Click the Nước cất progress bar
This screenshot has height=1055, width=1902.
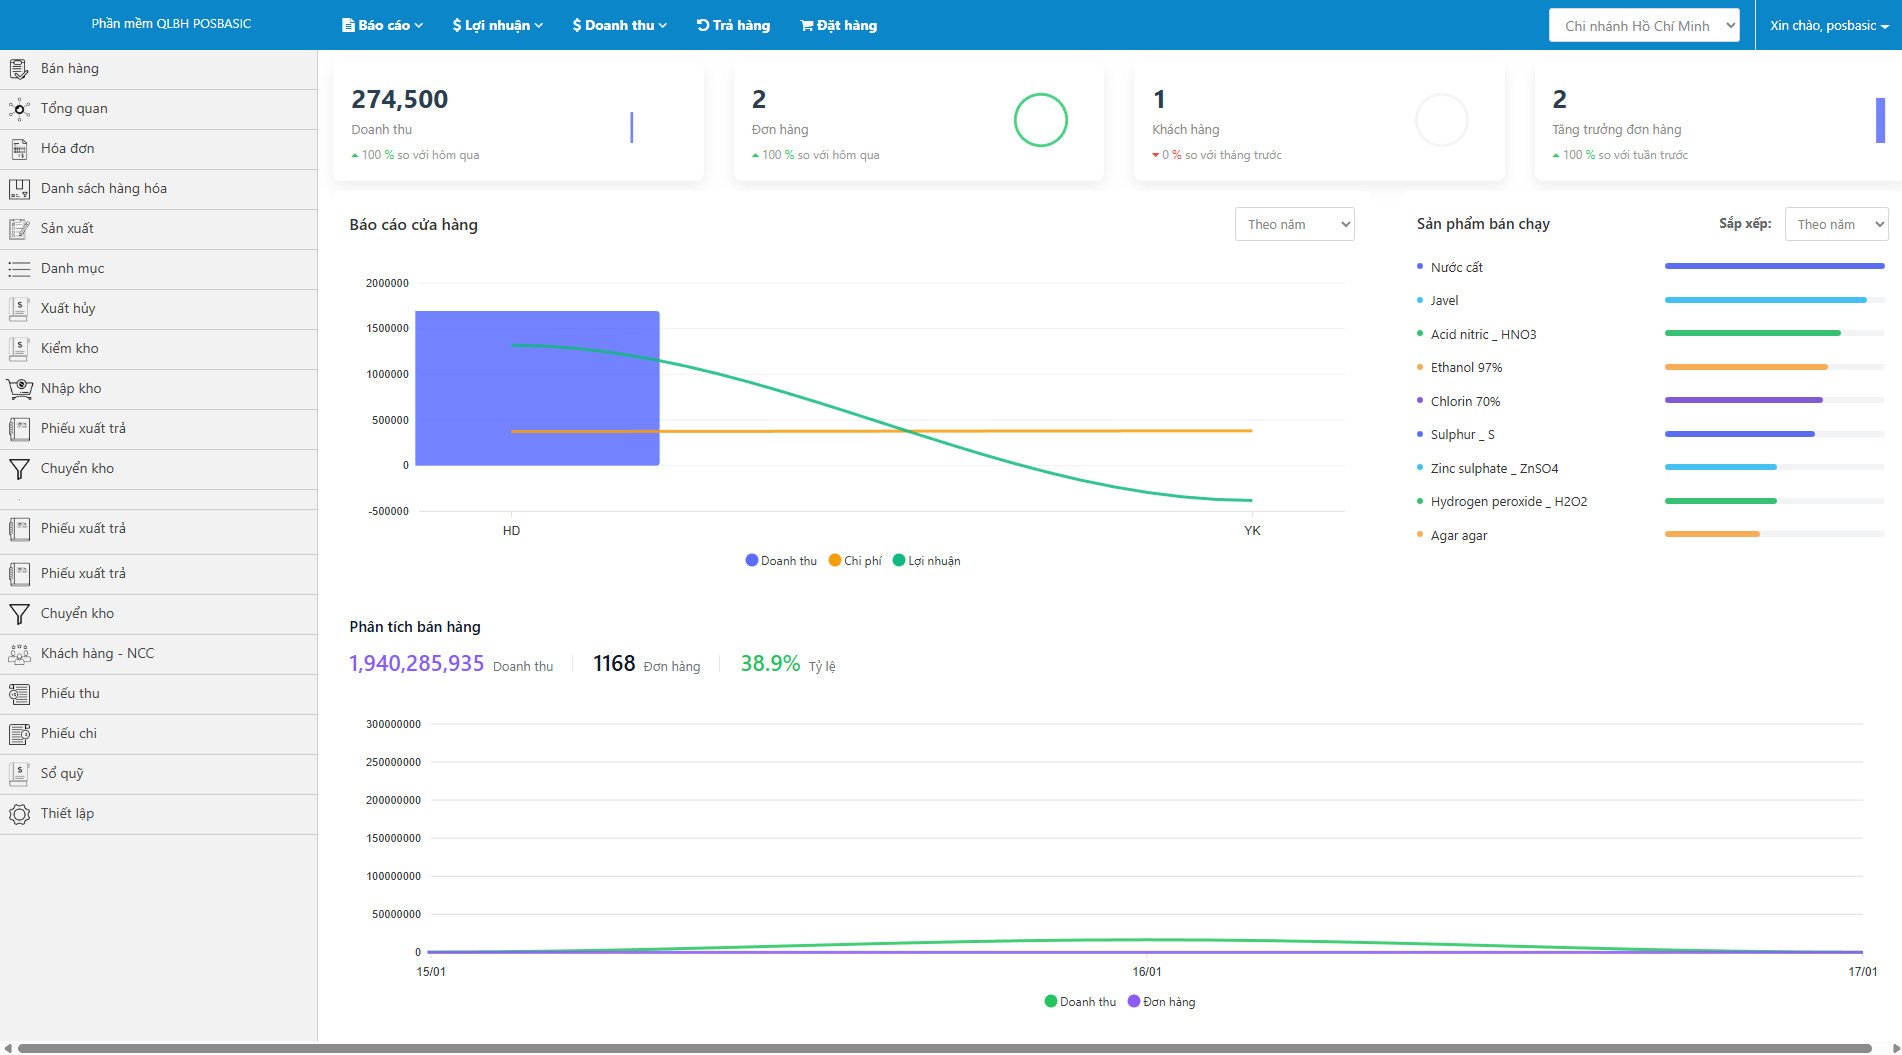1774,267
